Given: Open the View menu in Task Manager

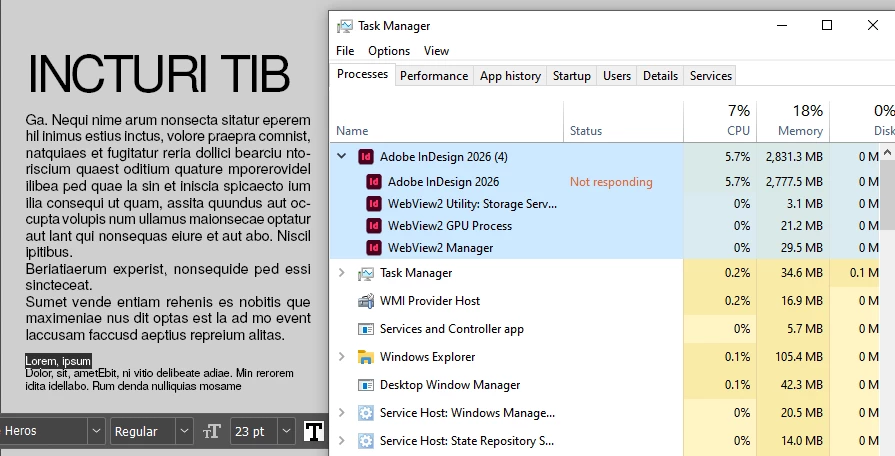Looking at the screenshot, I should (x=436, y=51).
